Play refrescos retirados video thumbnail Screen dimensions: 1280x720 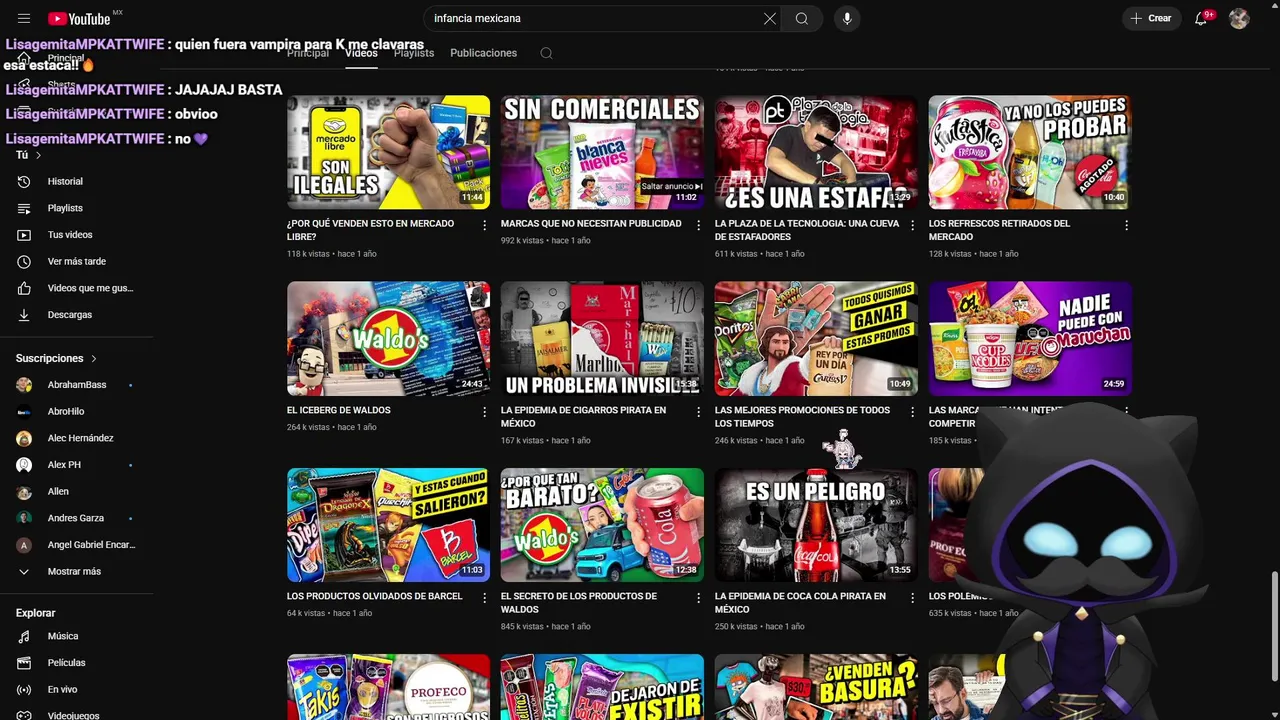[1030, 152]
